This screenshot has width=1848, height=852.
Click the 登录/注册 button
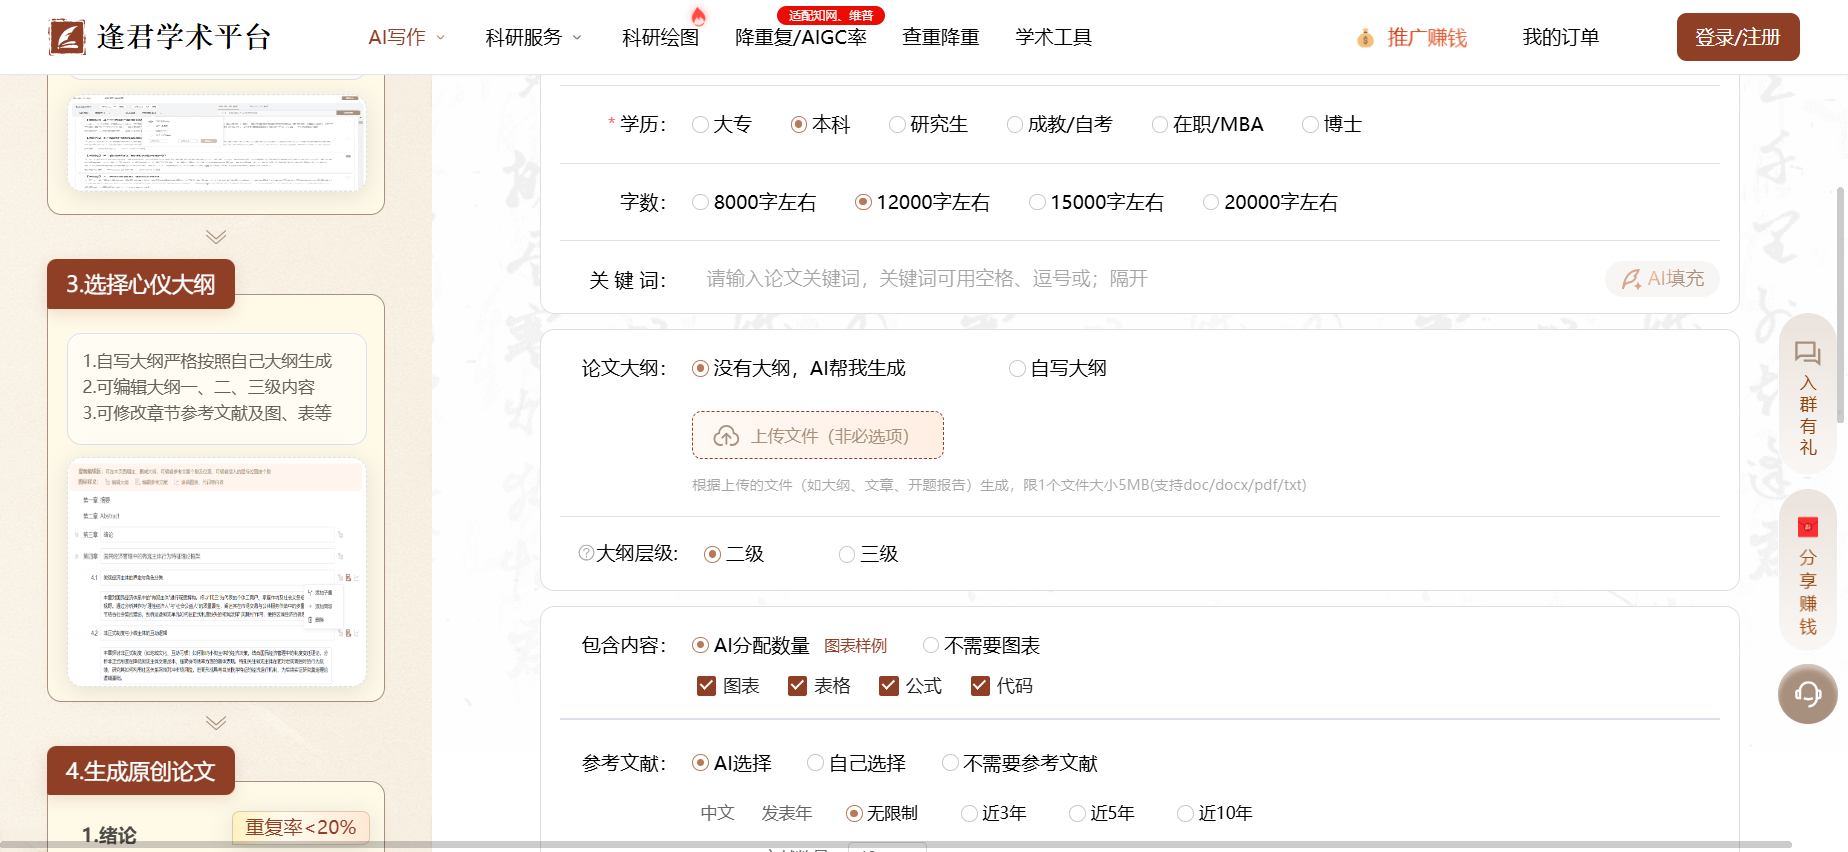(1738, 37)
